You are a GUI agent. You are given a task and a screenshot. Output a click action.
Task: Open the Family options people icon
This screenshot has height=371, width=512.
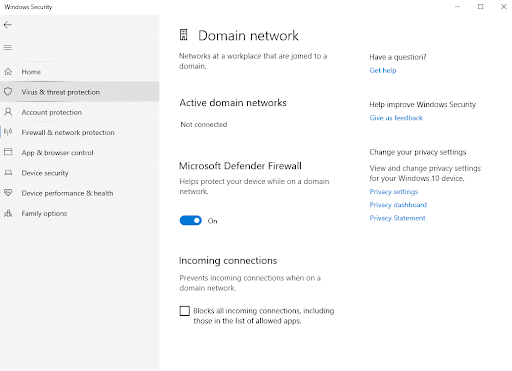(8, 213)
